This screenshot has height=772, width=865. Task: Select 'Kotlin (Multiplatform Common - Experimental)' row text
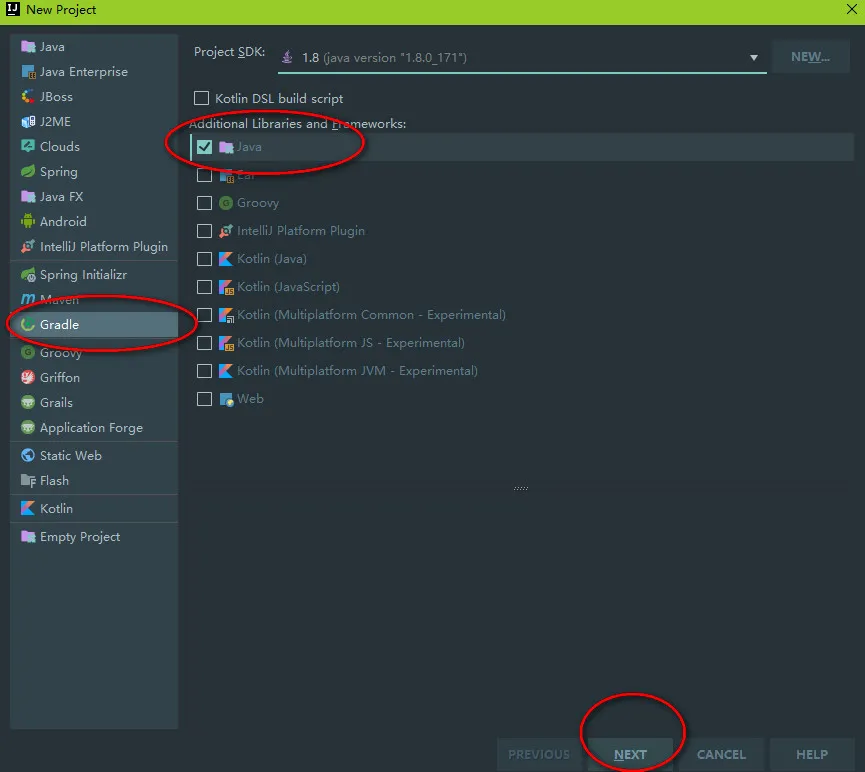point(371,315)
